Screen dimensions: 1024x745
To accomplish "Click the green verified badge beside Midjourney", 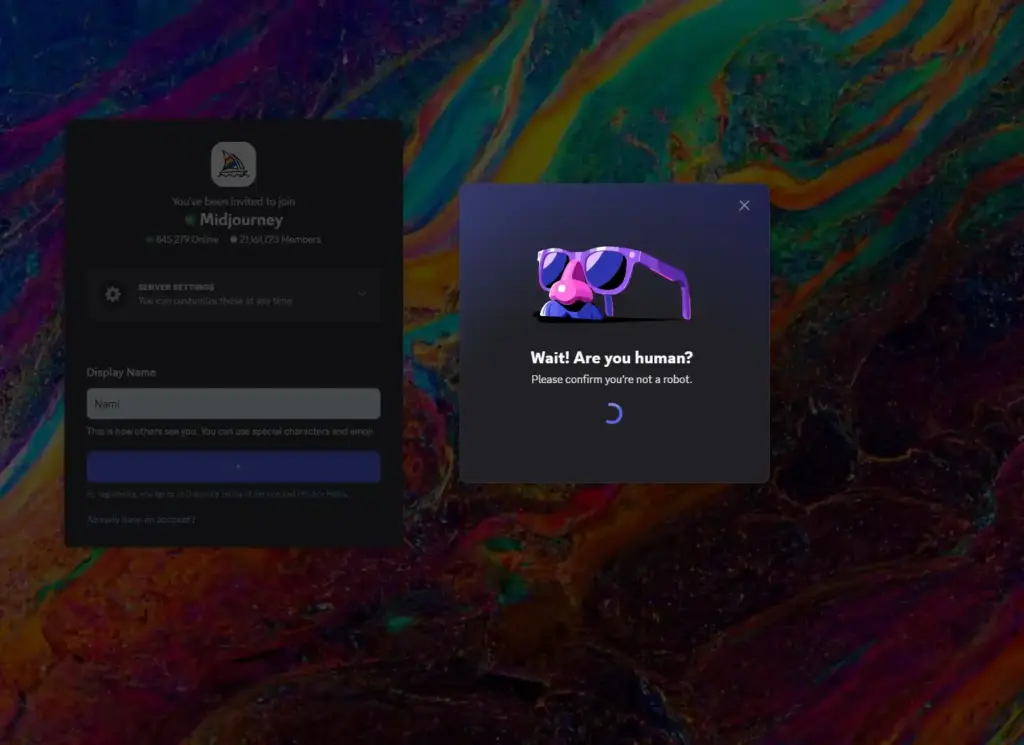I will [190, 219].
